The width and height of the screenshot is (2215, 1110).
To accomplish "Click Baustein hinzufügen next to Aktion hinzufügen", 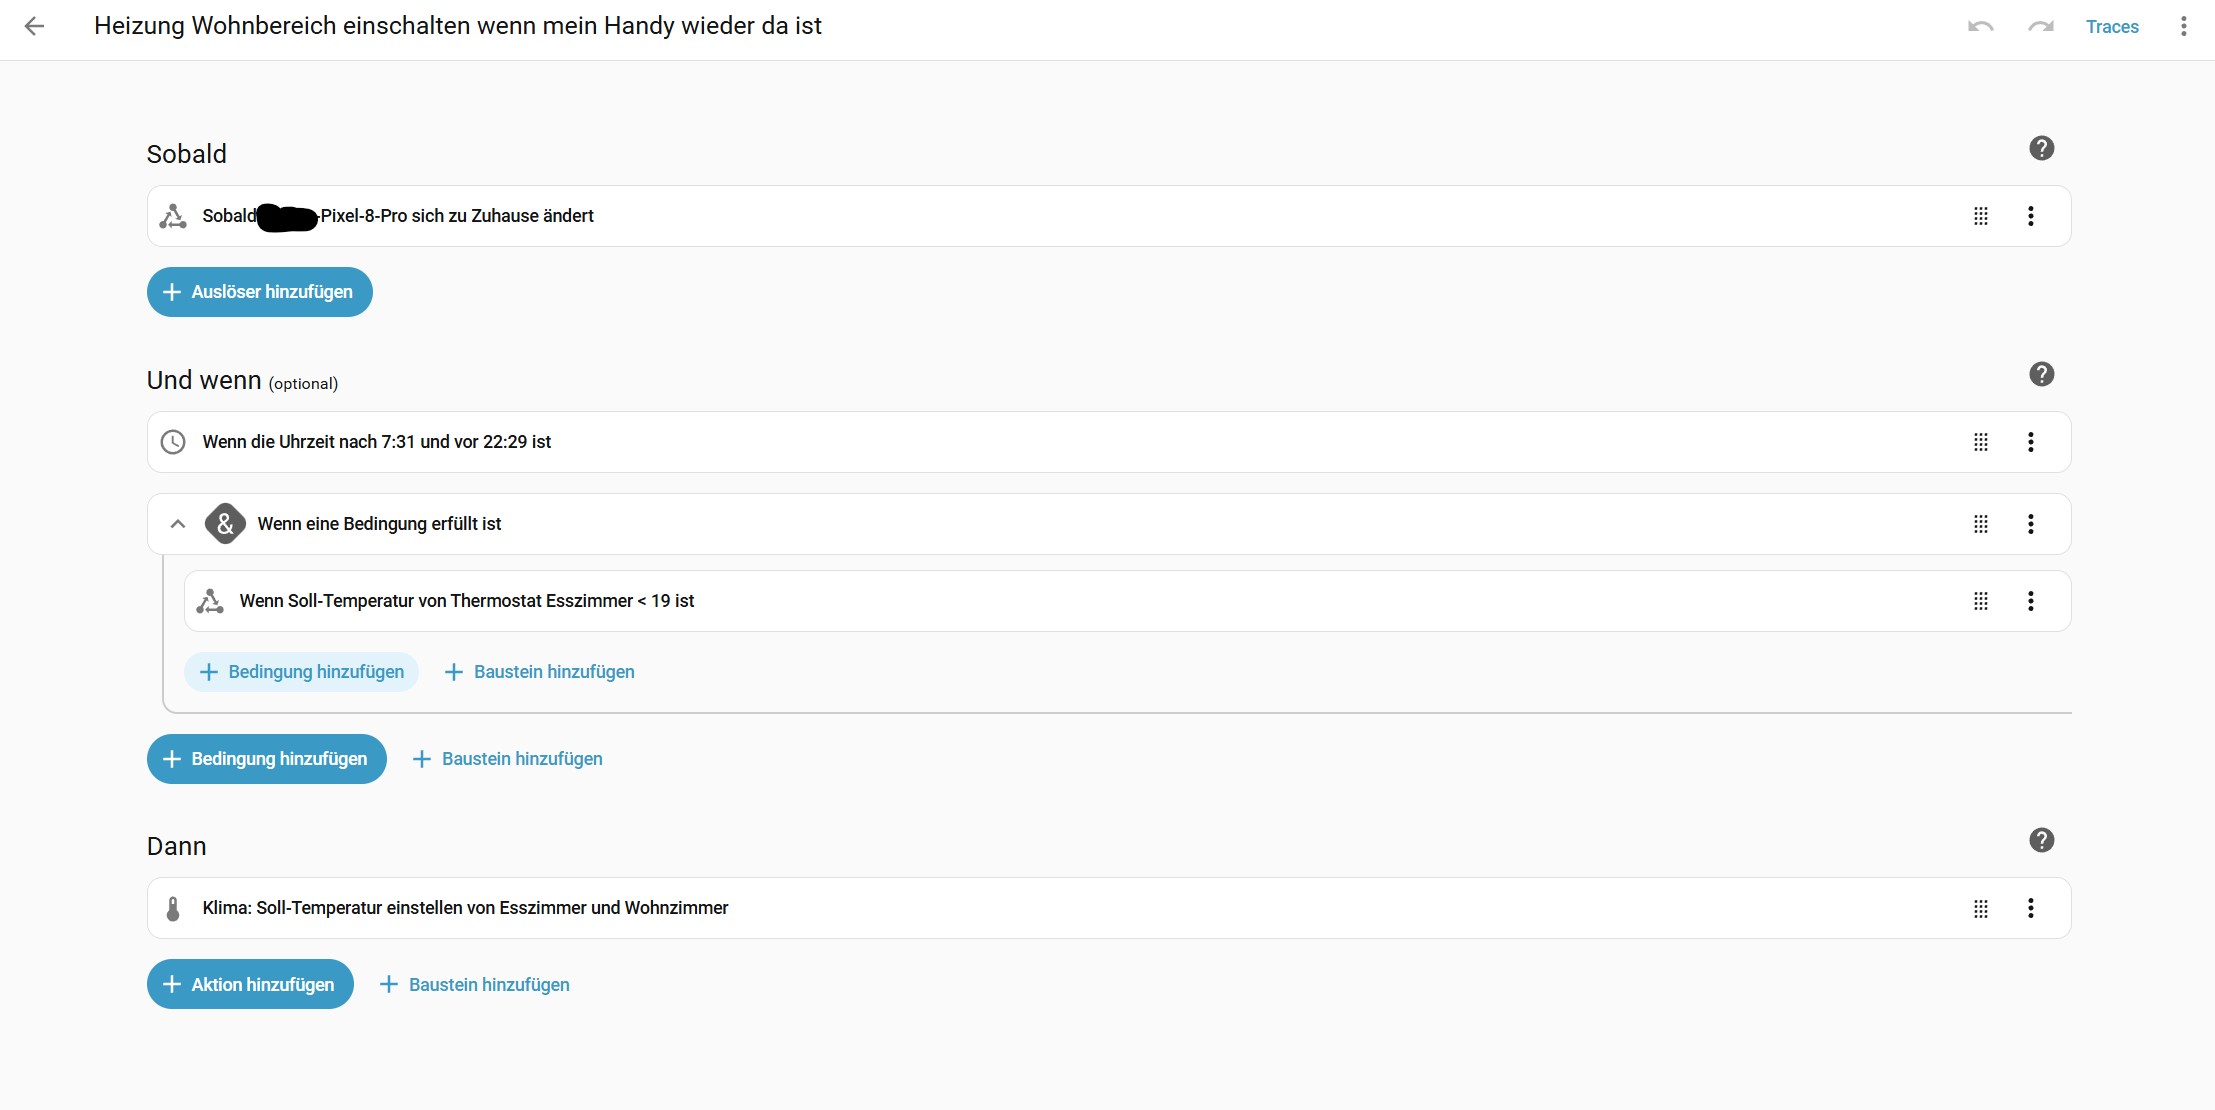I will pyautogui.click(x=475, y=985).
